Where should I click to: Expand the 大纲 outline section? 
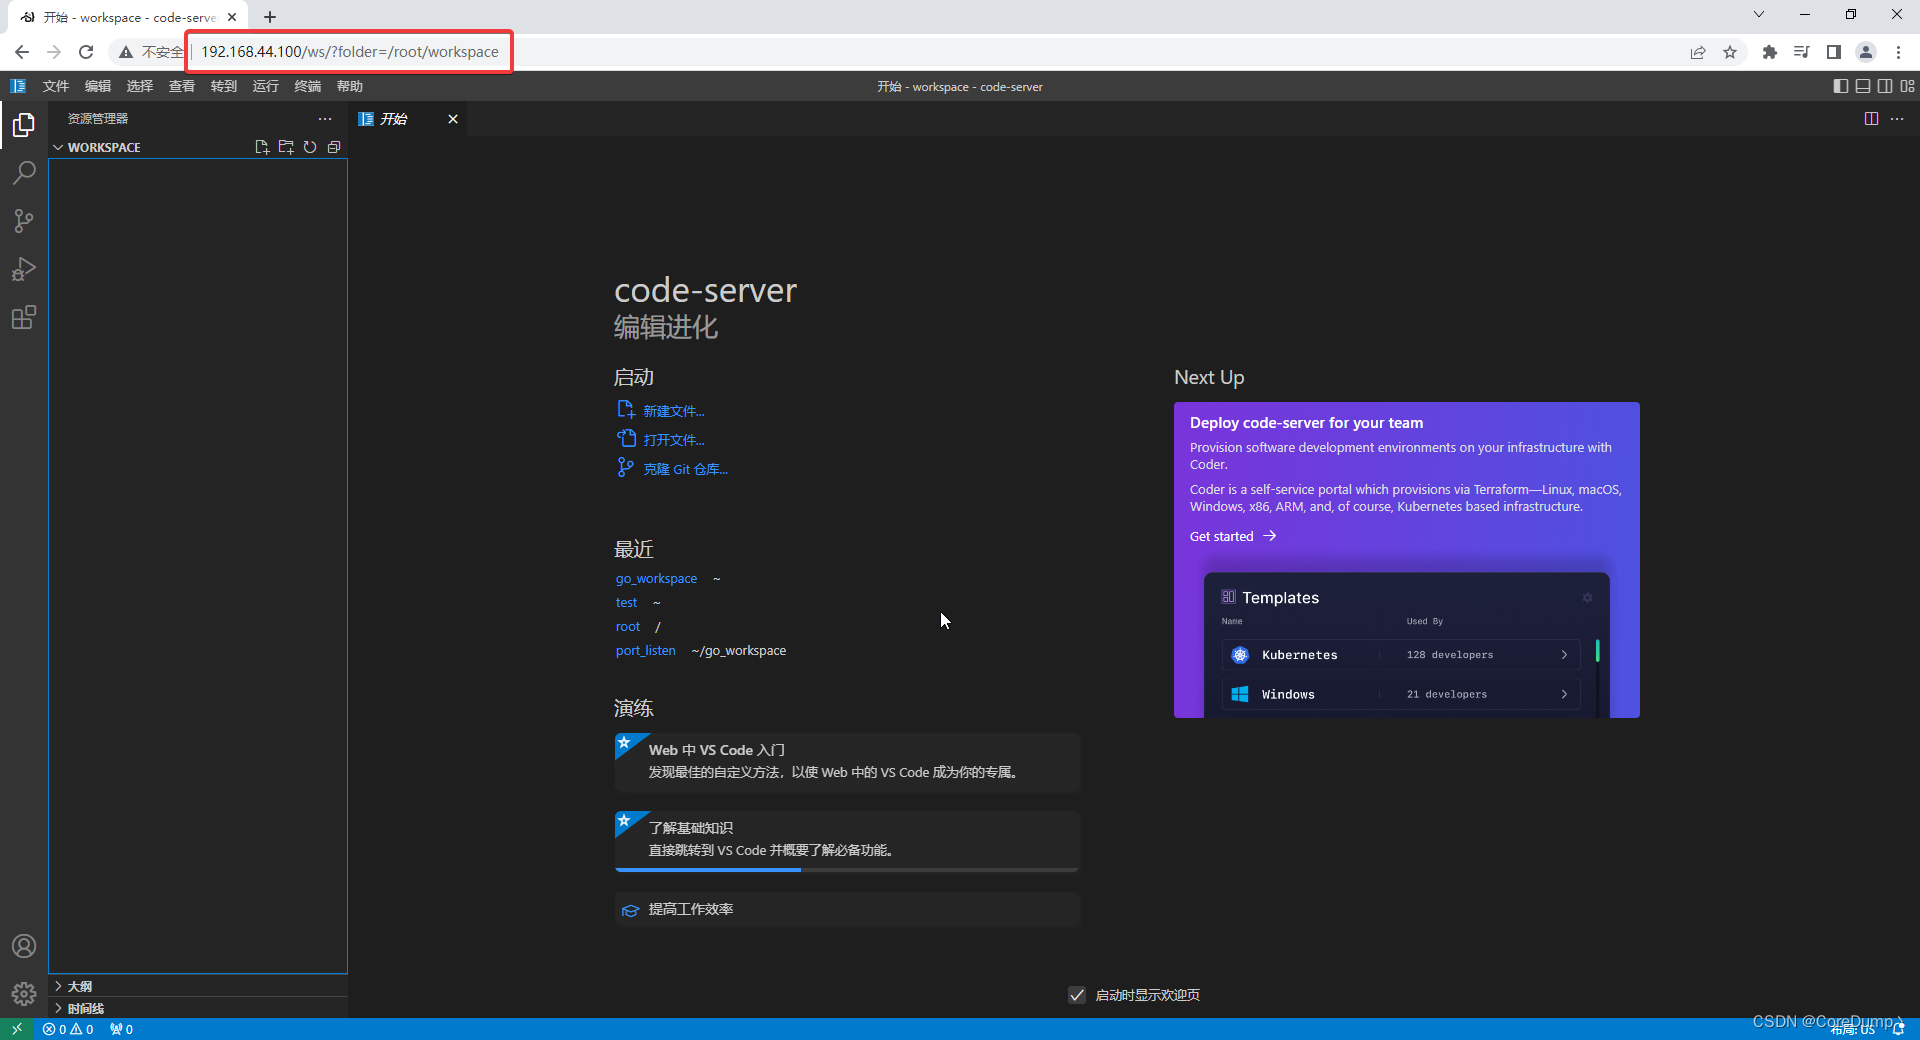(198, 986)
